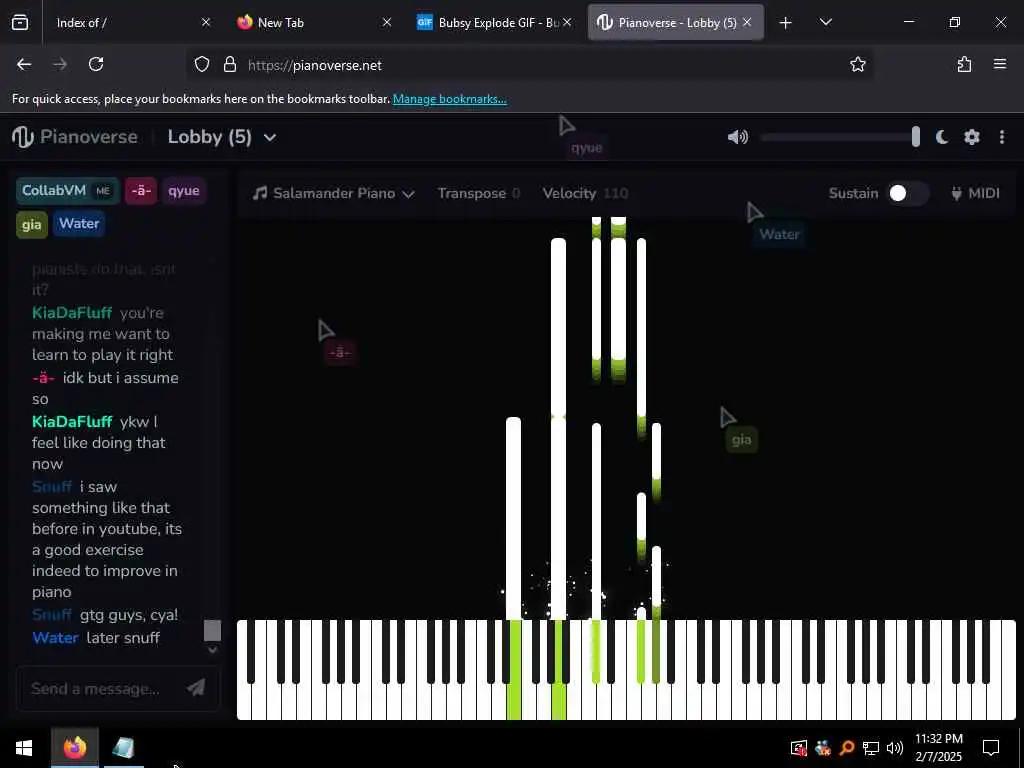Click the orange search tray icon

847,748
